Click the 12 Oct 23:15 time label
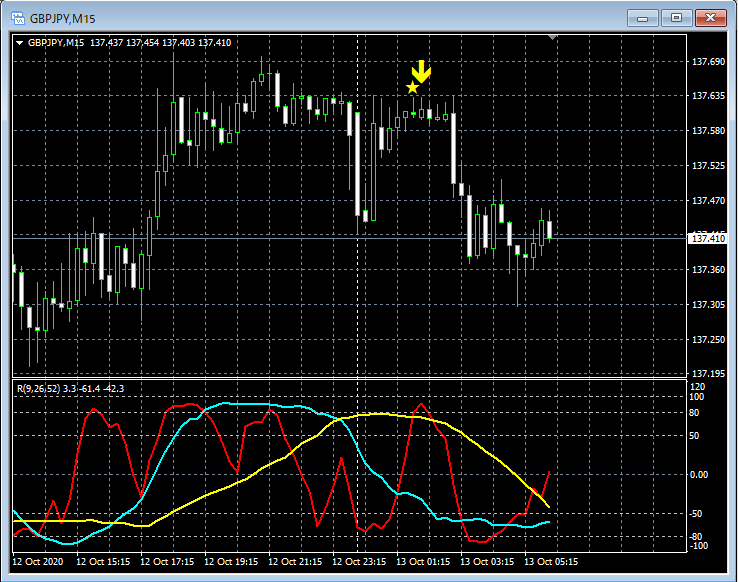Viewport: 739px width, 582px height. coord(359,562)
